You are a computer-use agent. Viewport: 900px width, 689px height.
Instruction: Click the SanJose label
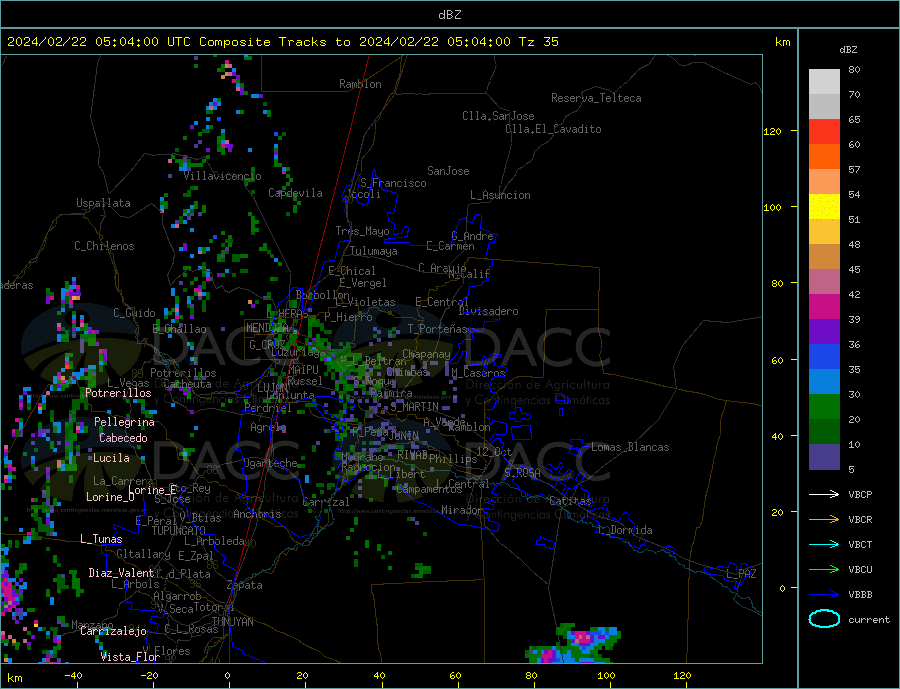448,171
